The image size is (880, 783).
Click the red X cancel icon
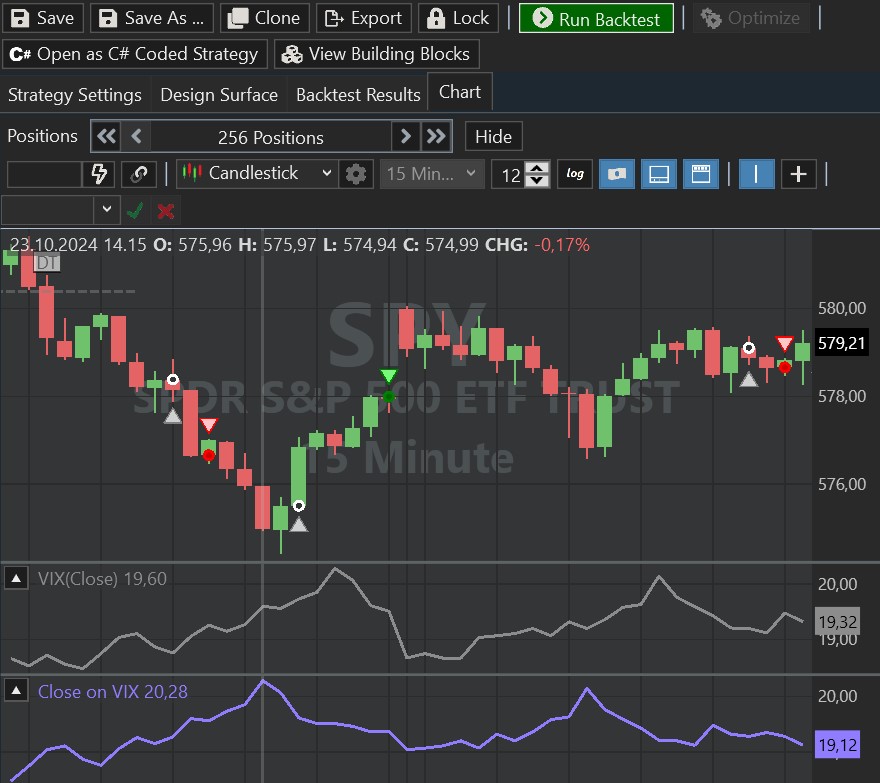click(166, 211)
